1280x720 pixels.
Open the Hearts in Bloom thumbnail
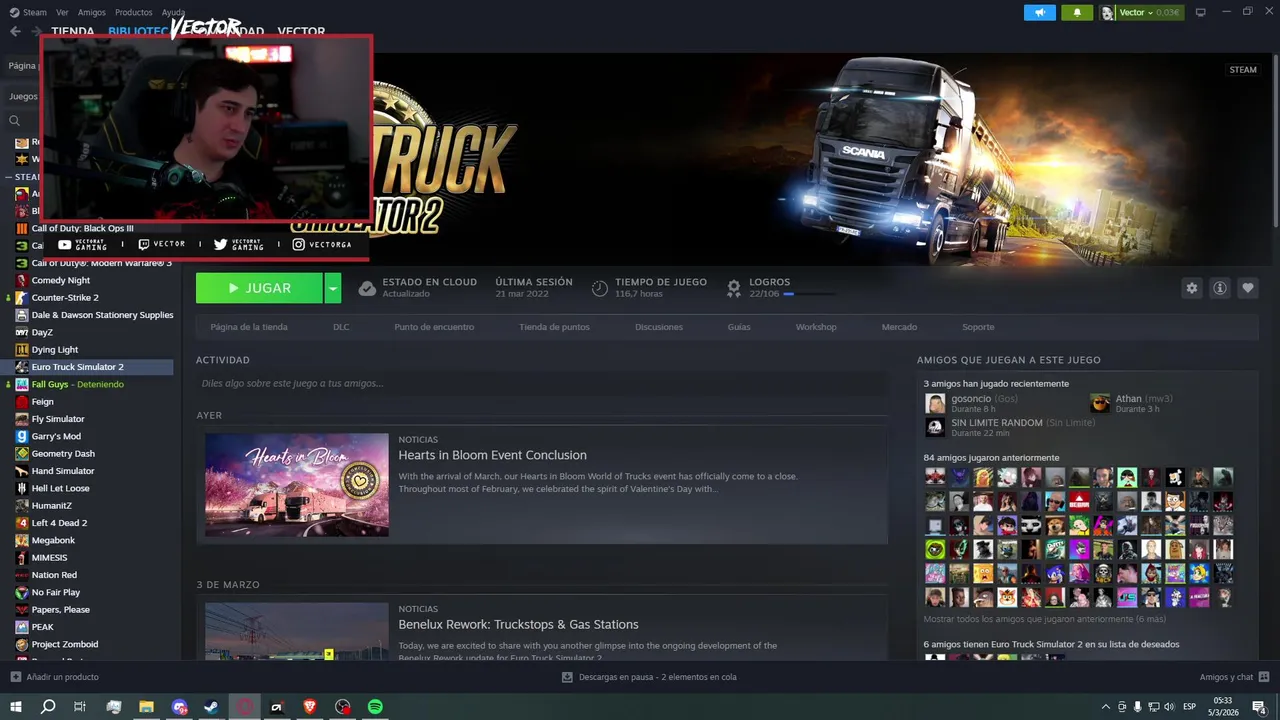(297, 485)
